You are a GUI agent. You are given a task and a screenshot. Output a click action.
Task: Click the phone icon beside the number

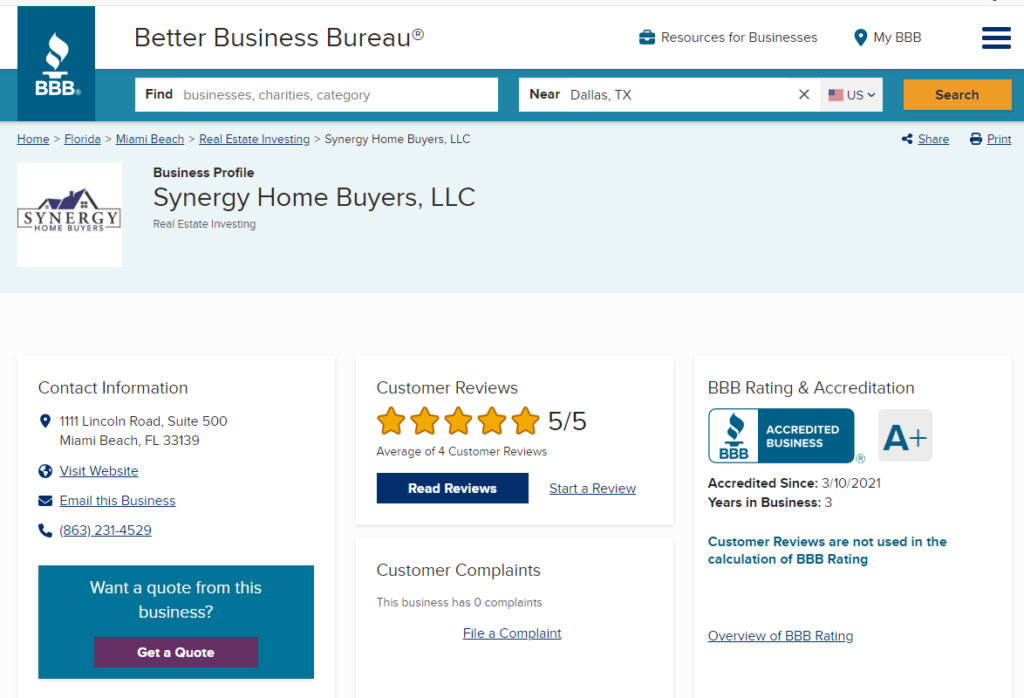[x=45, y=530]
